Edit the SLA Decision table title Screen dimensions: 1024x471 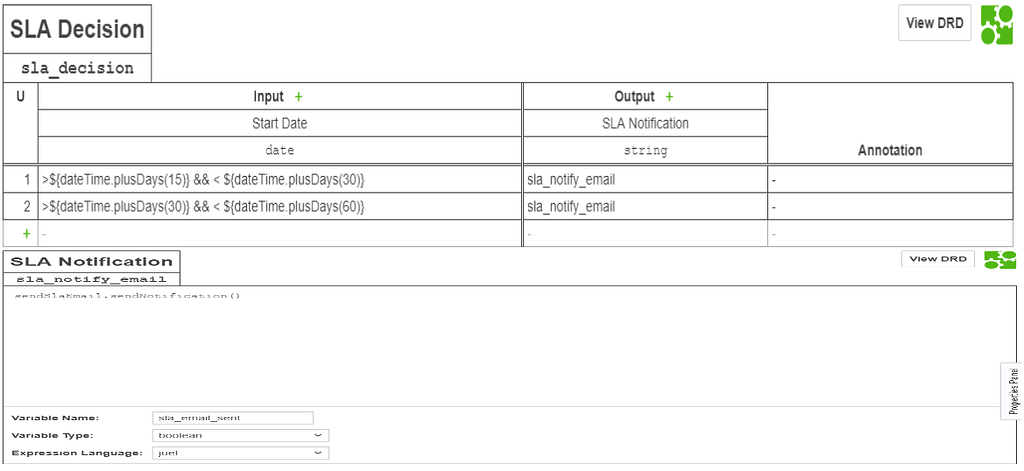tap(77, 30)
